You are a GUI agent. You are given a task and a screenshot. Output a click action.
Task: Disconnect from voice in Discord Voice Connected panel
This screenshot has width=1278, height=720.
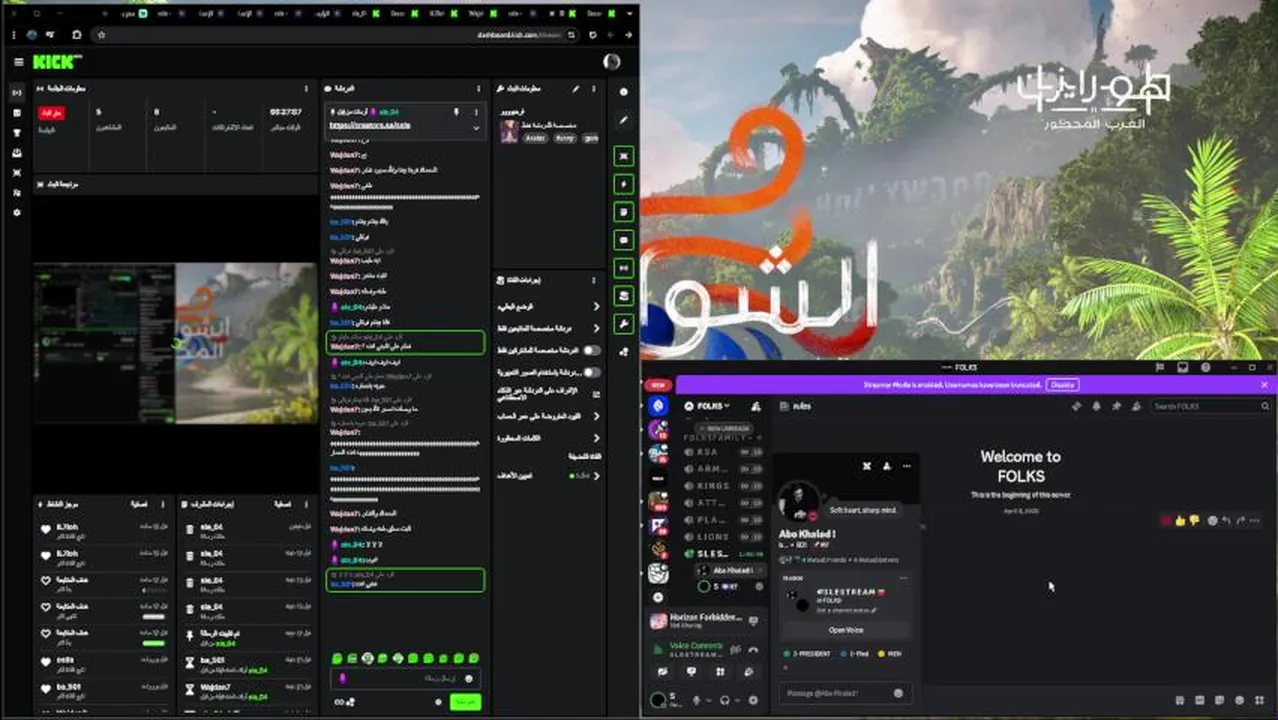pyautogui.click(x=752, y=649)
